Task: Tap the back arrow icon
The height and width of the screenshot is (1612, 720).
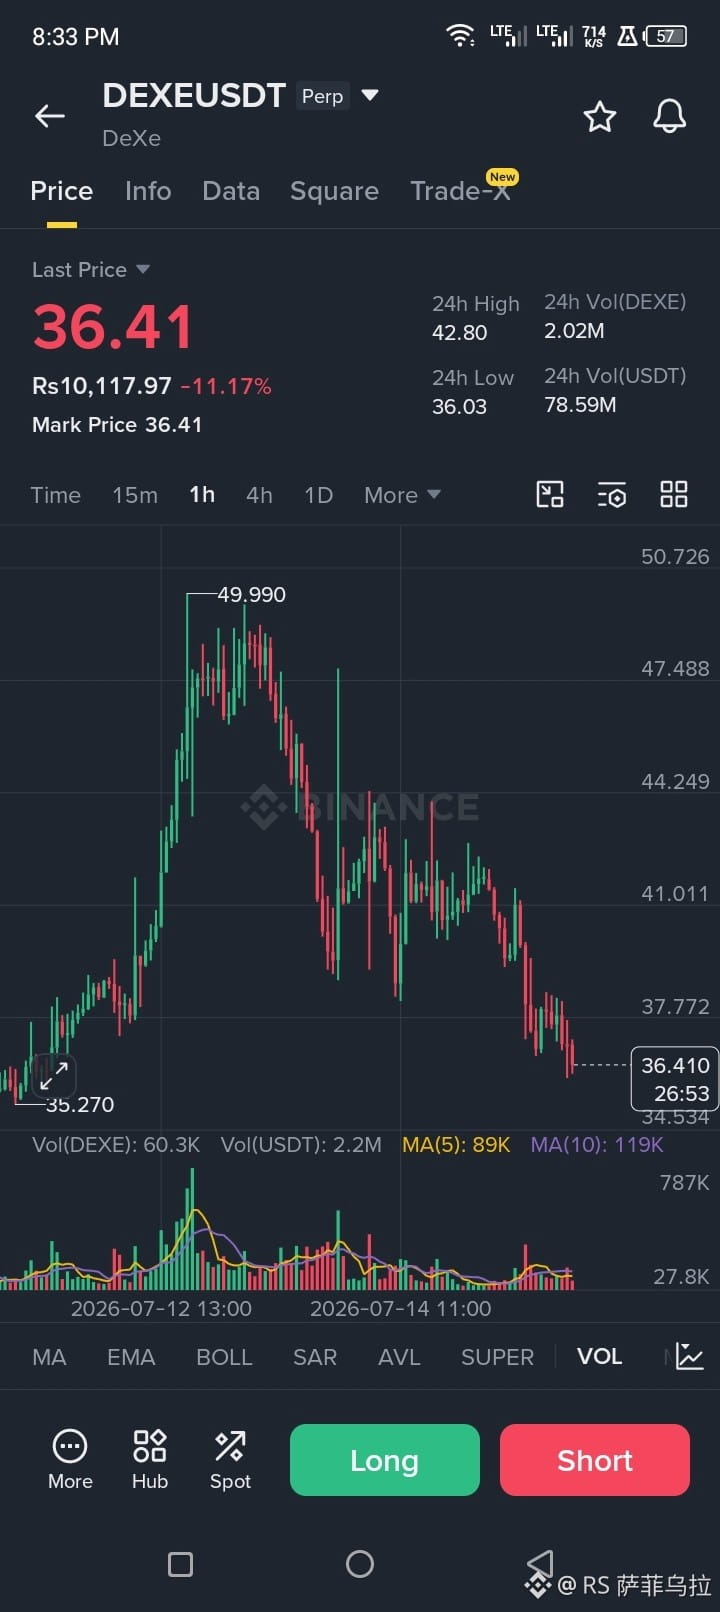Action: [x=50, y=116]
